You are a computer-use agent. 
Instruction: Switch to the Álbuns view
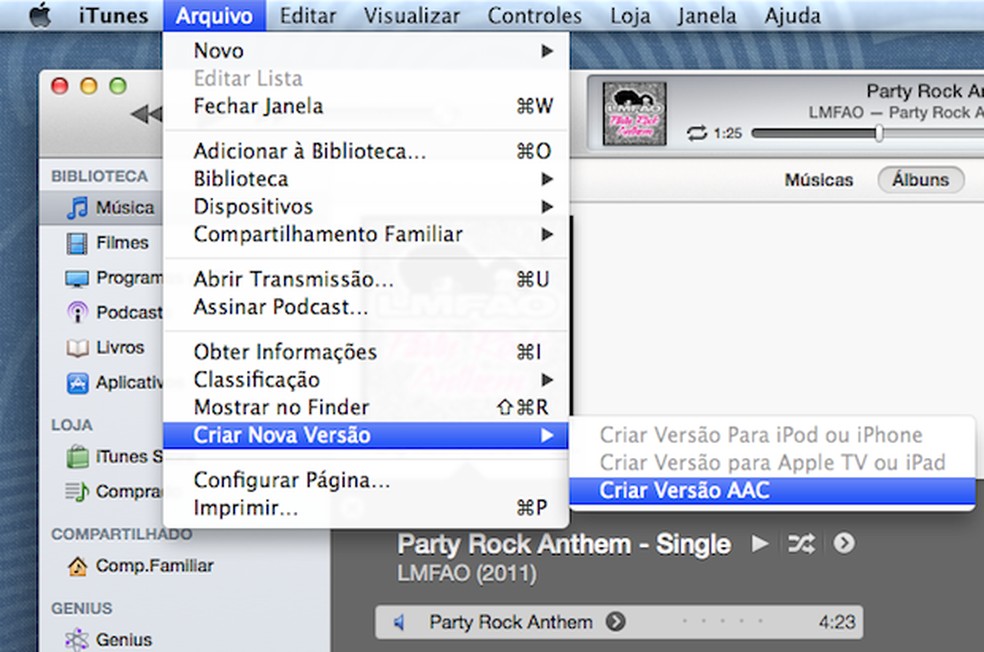pos(920,180)
